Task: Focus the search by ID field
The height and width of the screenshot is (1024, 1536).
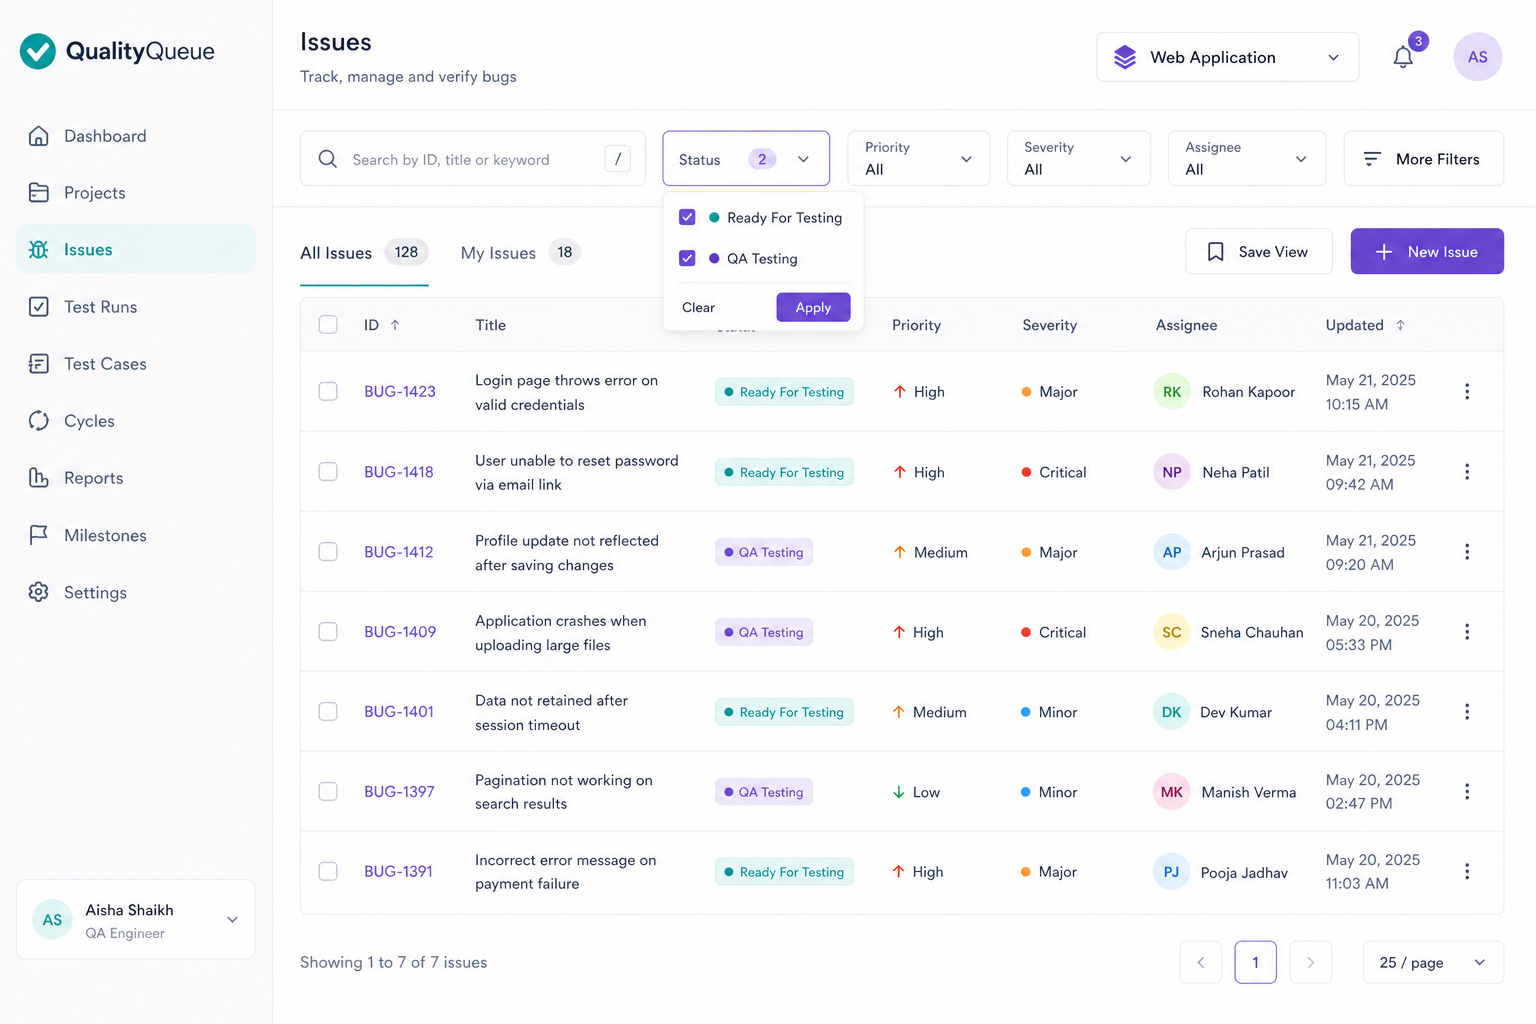Action: 472,159
